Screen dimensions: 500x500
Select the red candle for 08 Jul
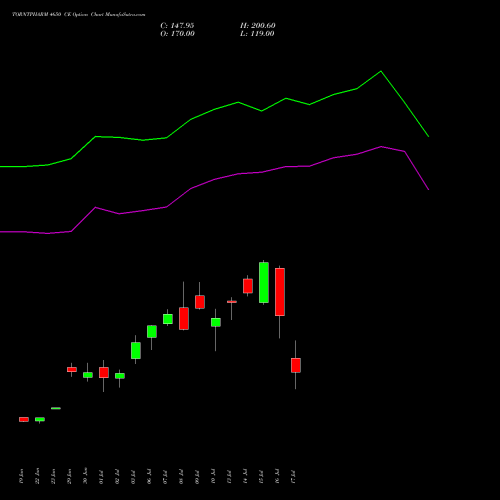click(184, 318)
